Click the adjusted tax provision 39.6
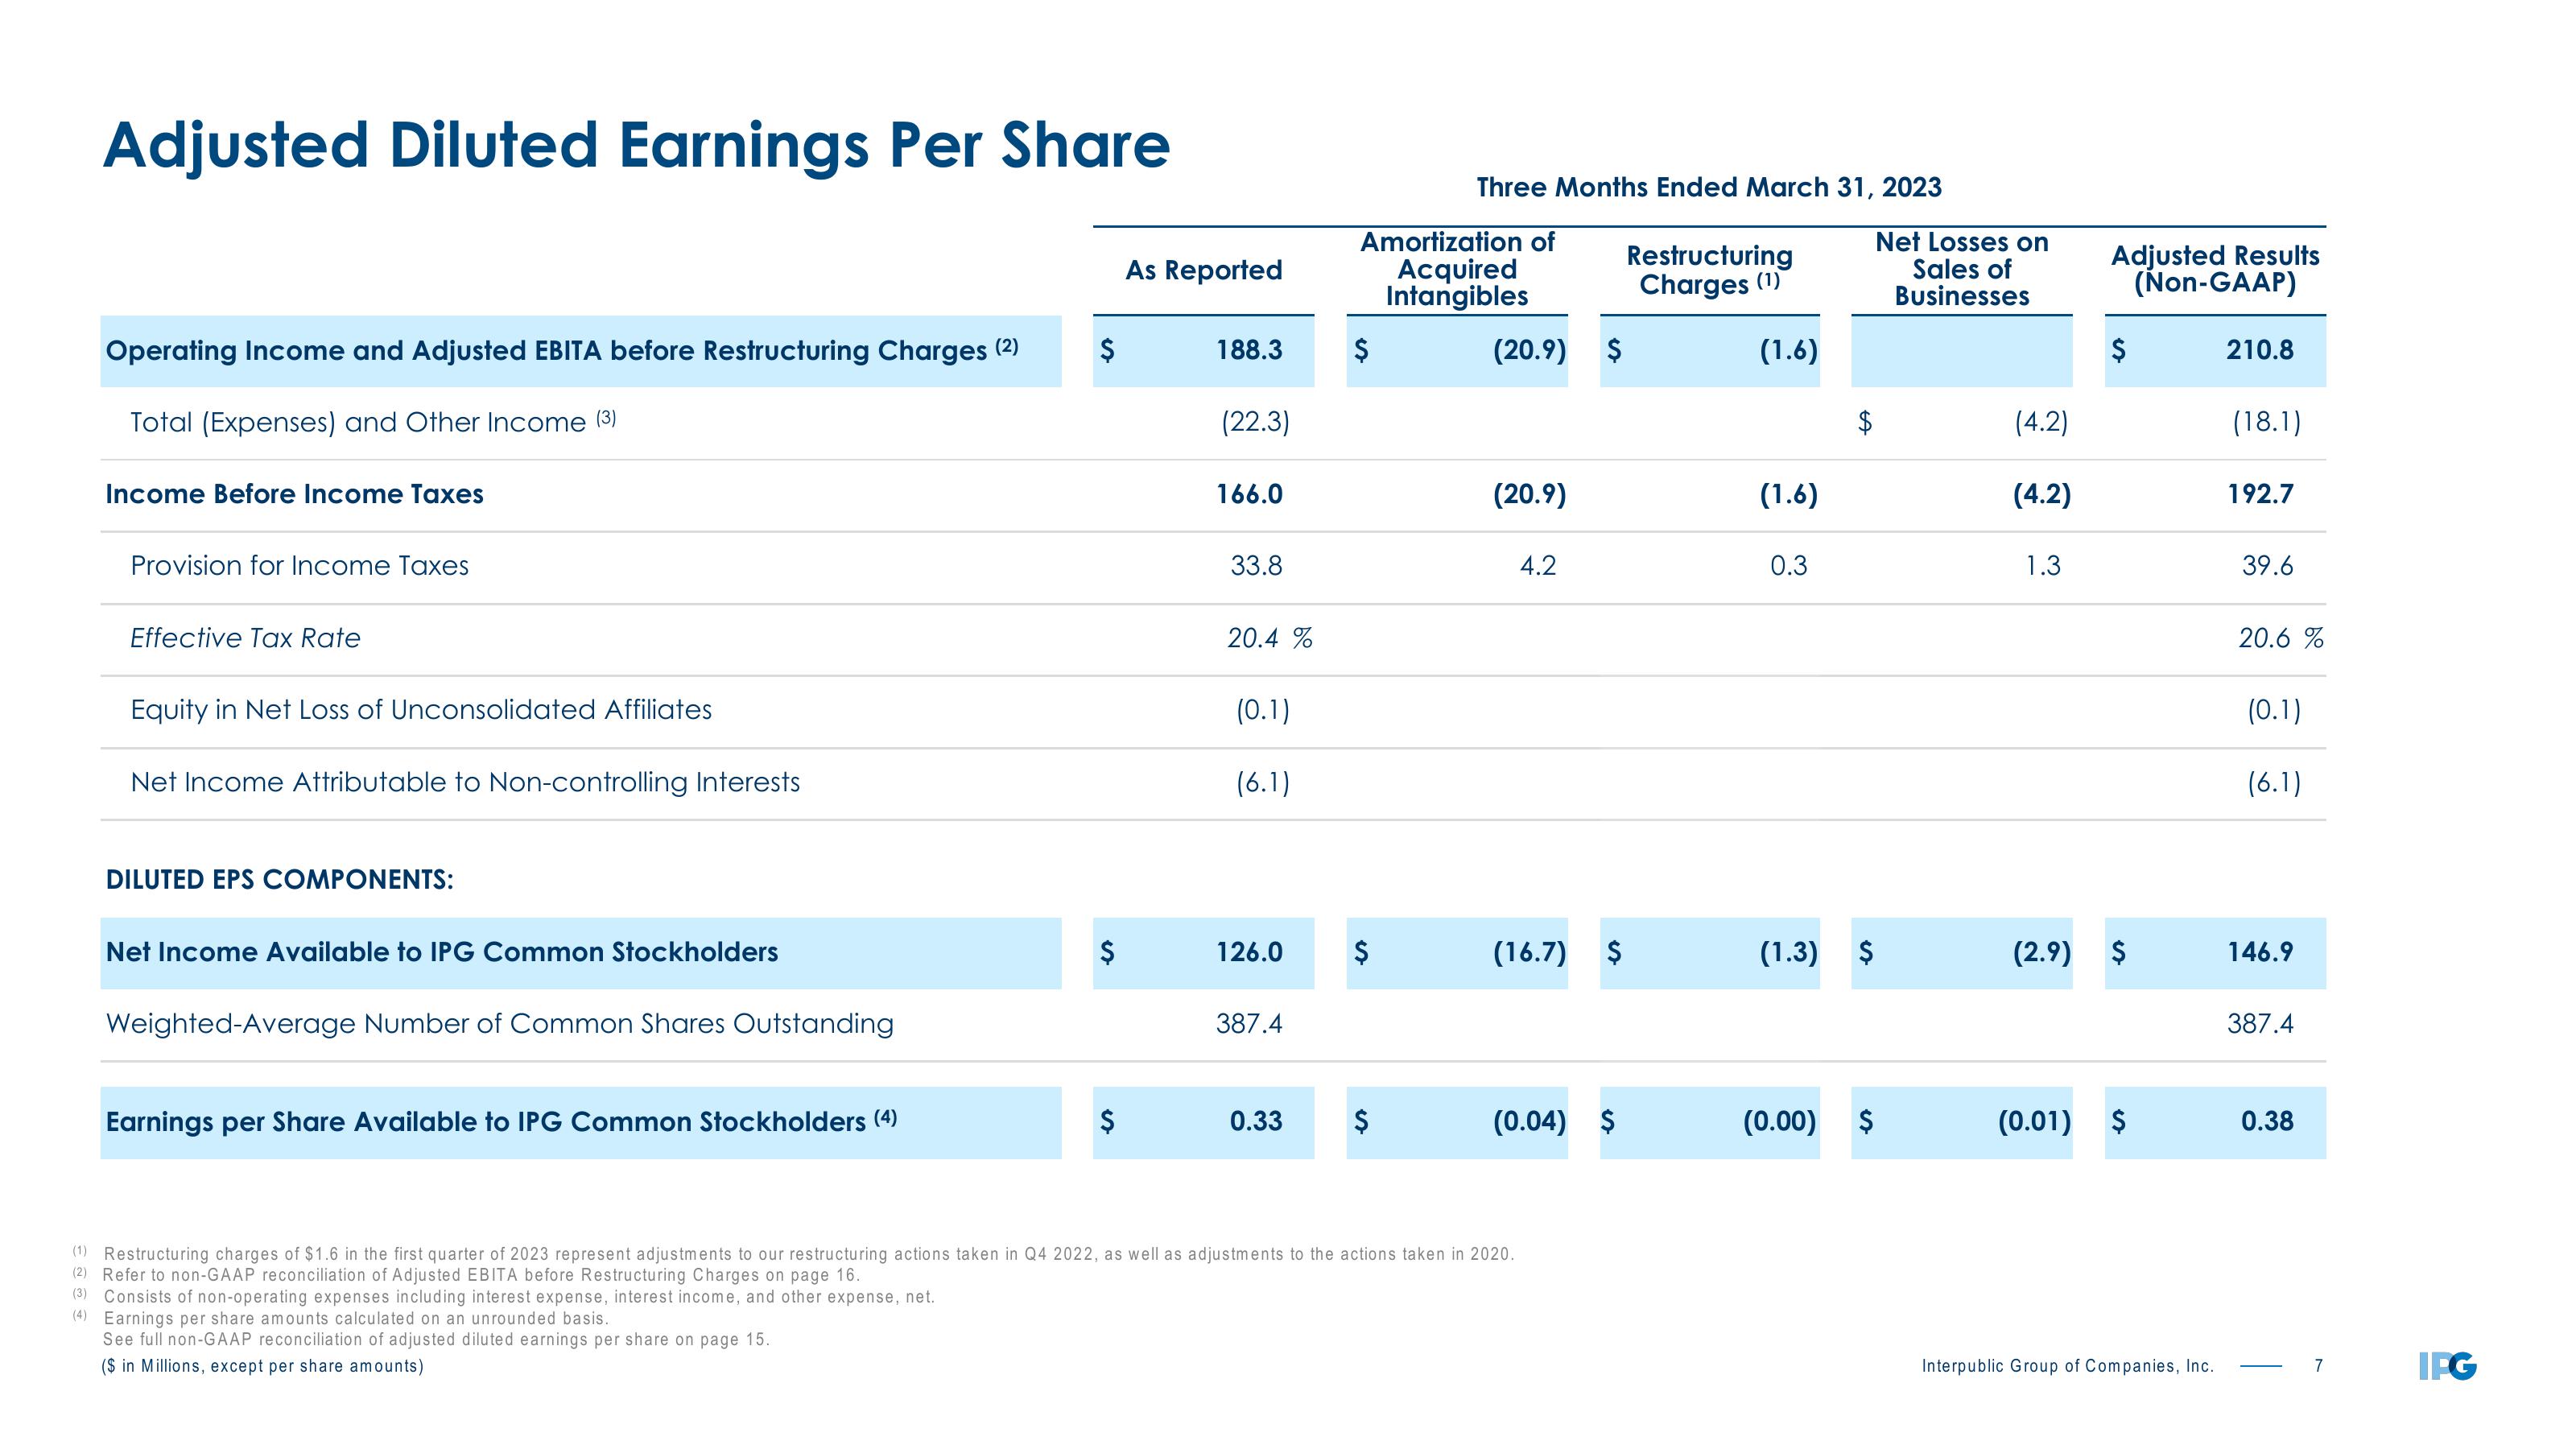This screenshot has width=2576, height=1449. pyautogui.click(x=2267, y=566)
